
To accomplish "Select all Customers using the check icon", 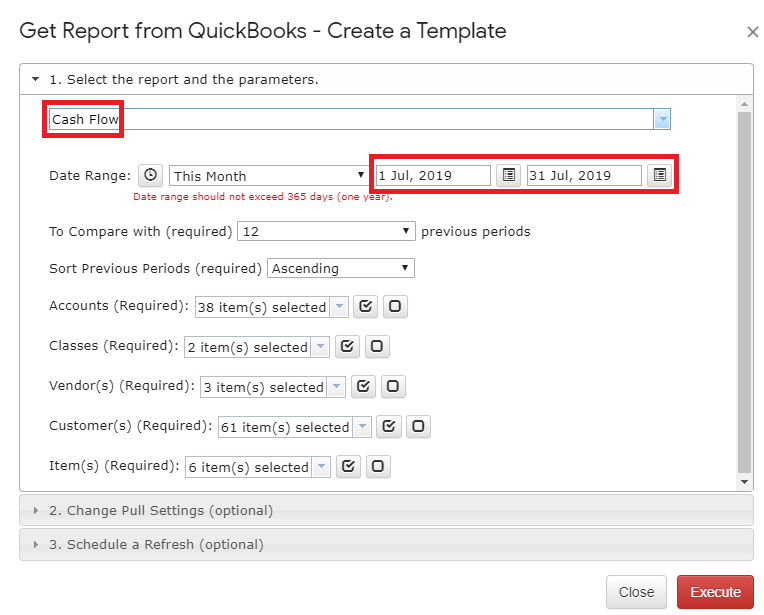I will [x=389, y=427].
